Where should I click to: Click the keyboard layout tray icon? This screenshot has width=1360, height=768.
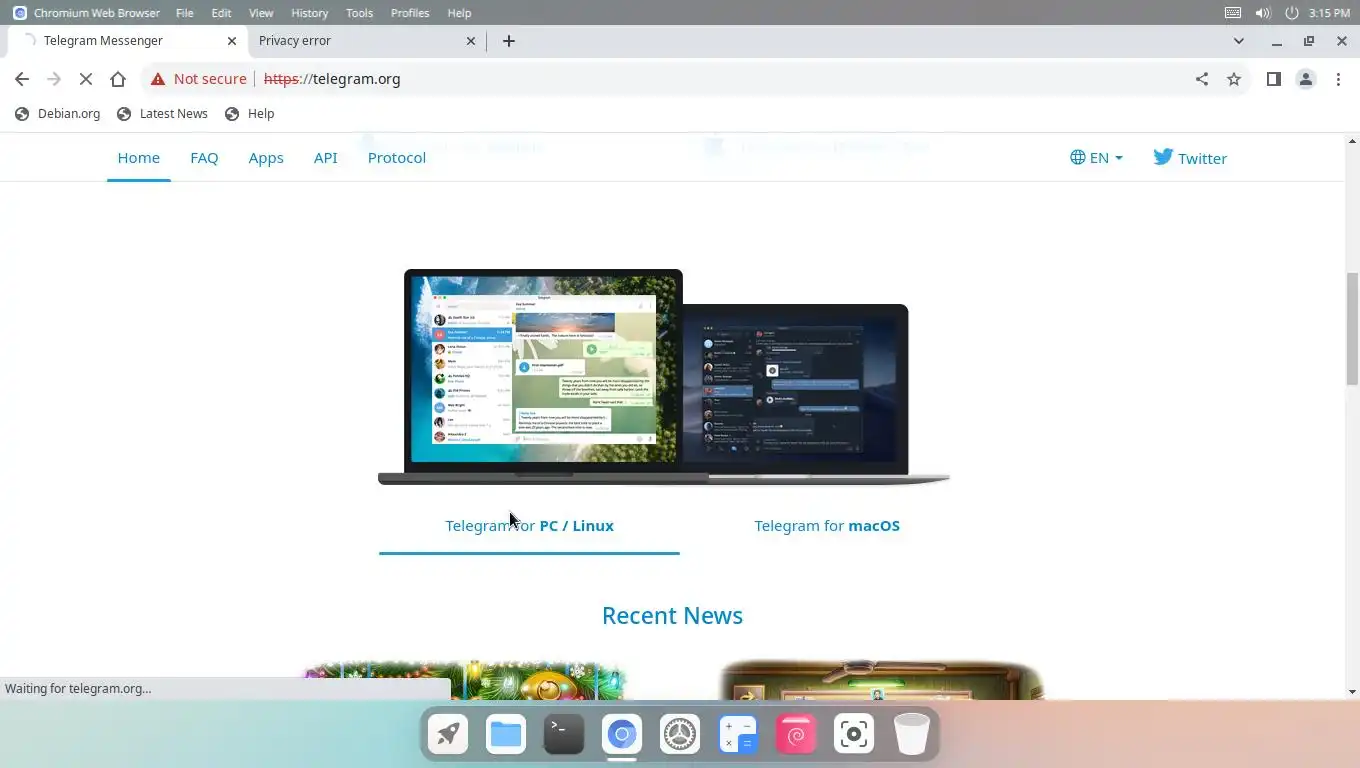[x=1233, y=13]
